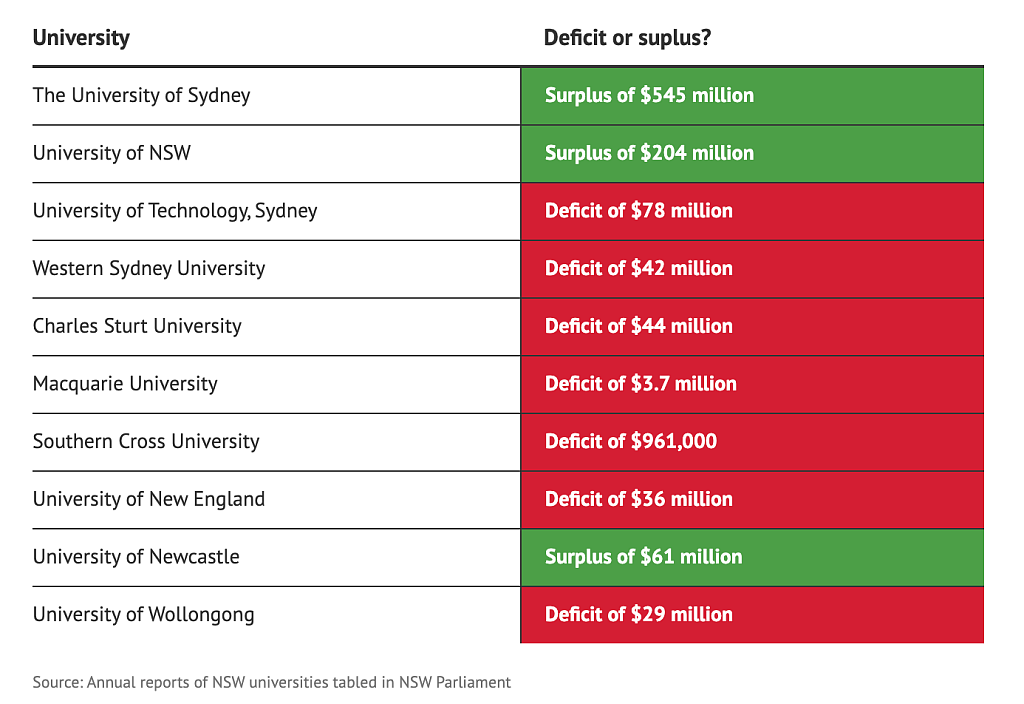Click the Deficit of $78 million cell

tap(752, 212)
